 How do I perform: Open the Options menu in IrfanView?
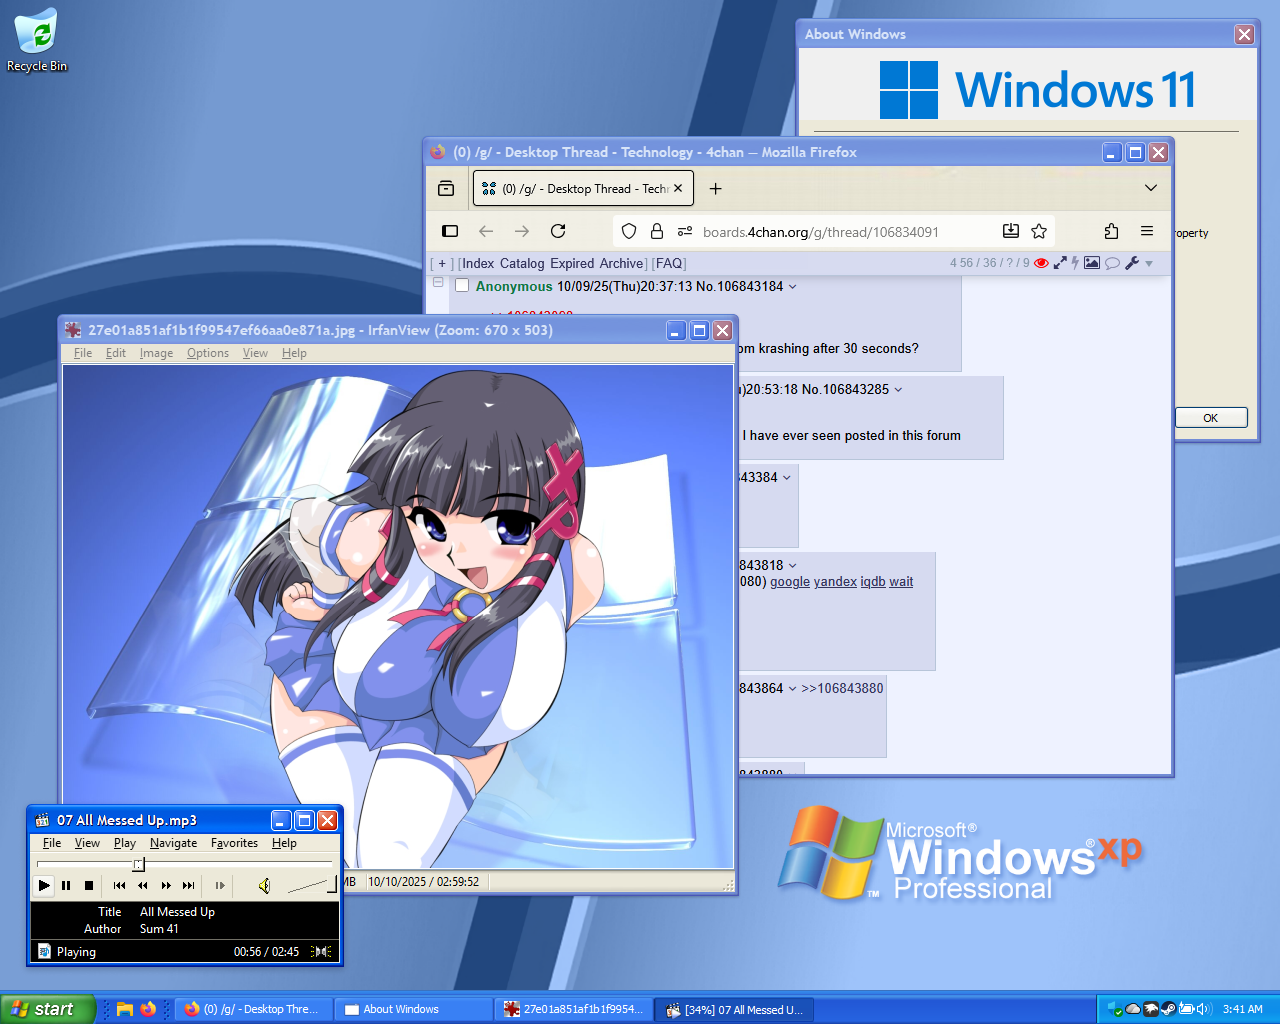click(x=208, y=353)
